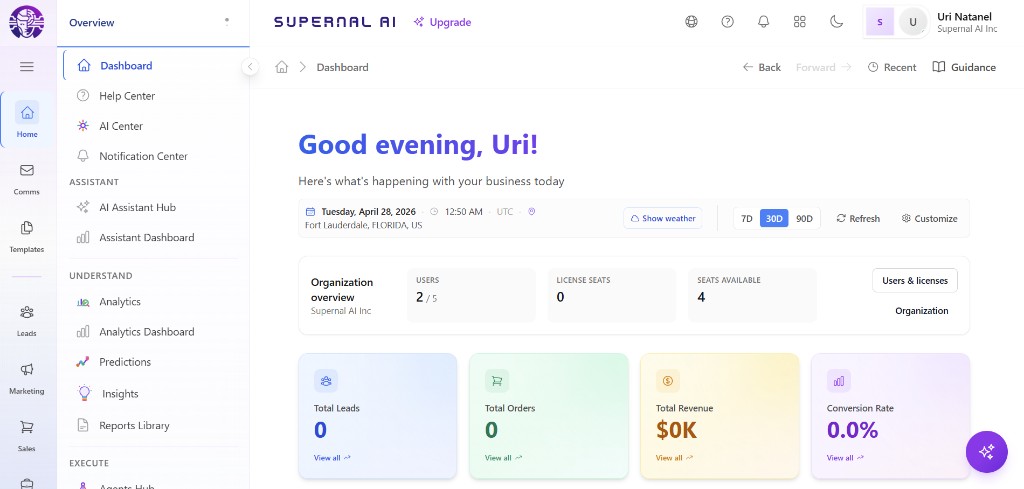
Task: Go to AI Assistant Hub
Action: [x=137, y=208]
